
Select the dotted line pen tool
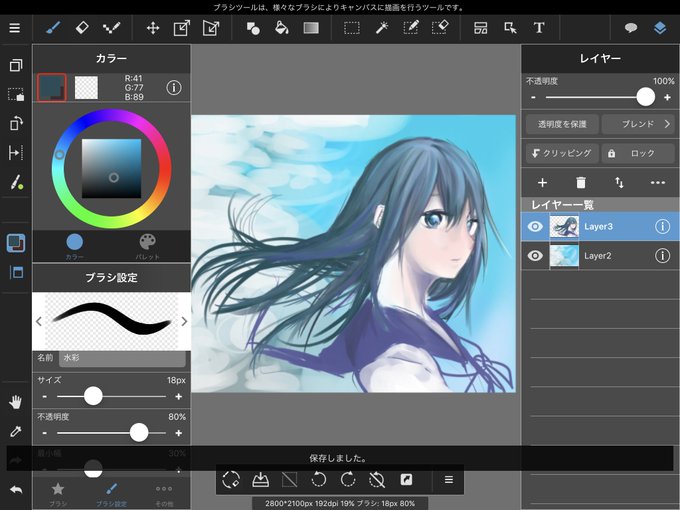[x=111, y=29]
